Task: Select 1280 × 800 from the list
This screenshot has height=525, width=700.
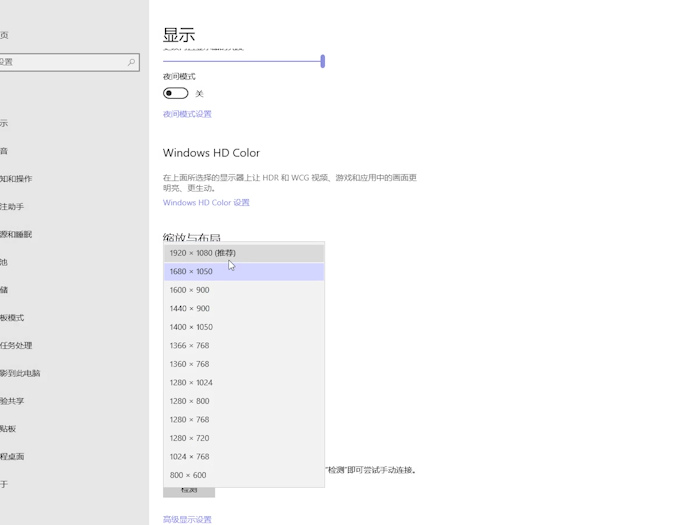Action: [x=244, y=401]
